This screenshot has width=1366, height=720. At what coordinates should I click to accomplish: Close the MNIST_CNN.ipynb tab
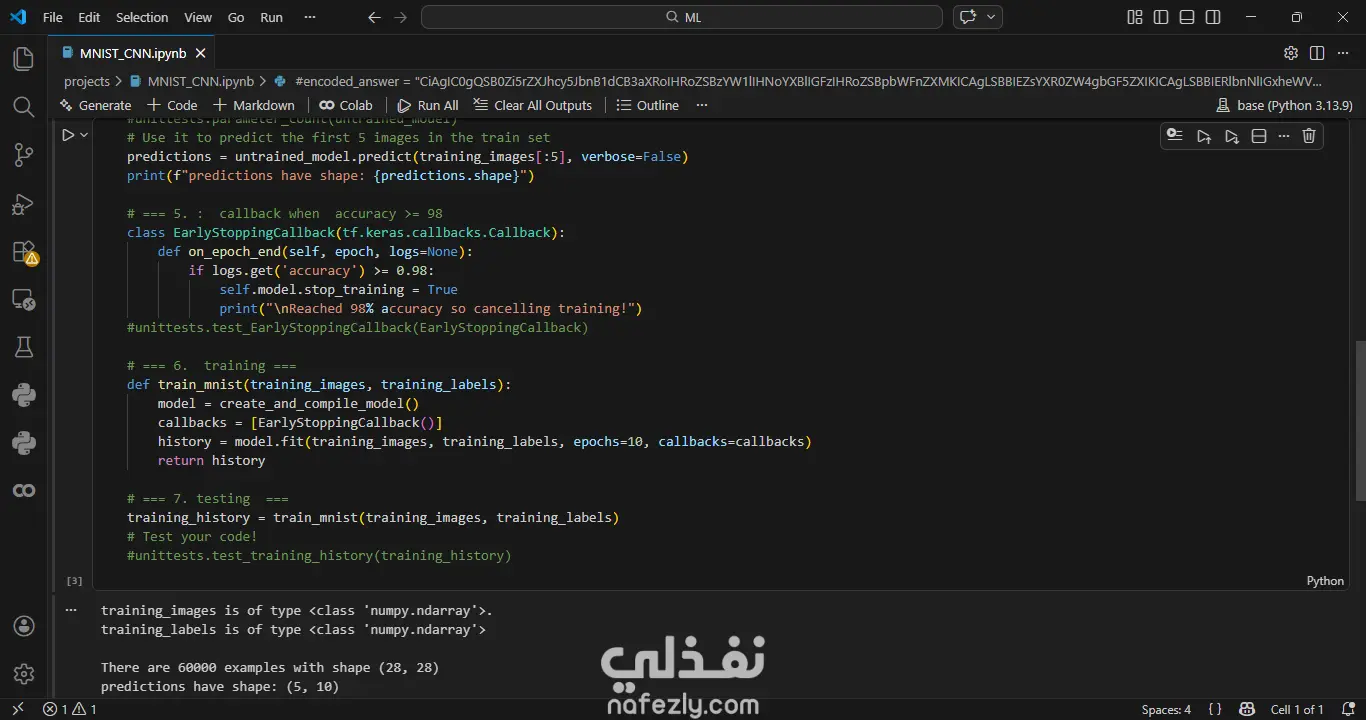(x=201, y=53)
